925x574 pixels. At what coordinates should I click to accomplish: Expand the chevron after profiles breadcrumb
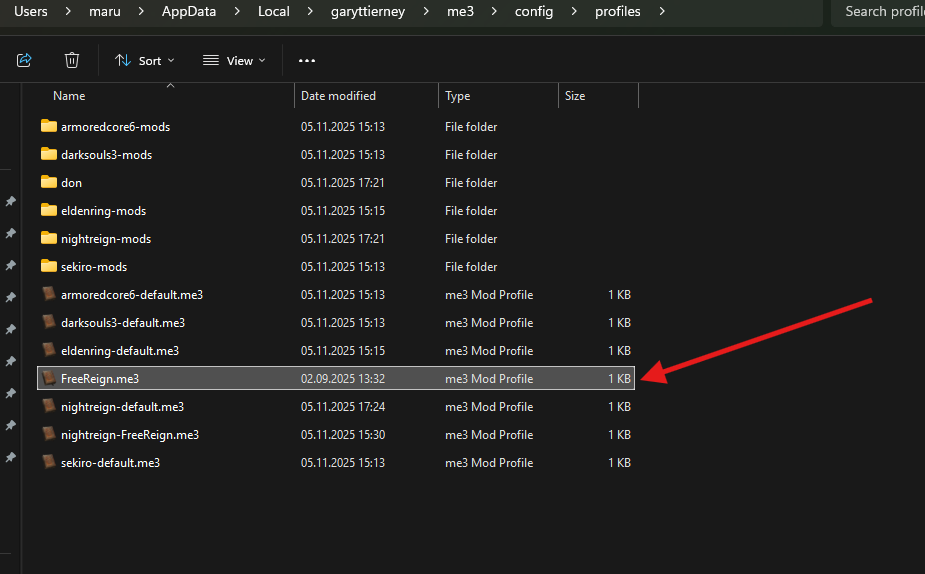[x=661, y=12]
